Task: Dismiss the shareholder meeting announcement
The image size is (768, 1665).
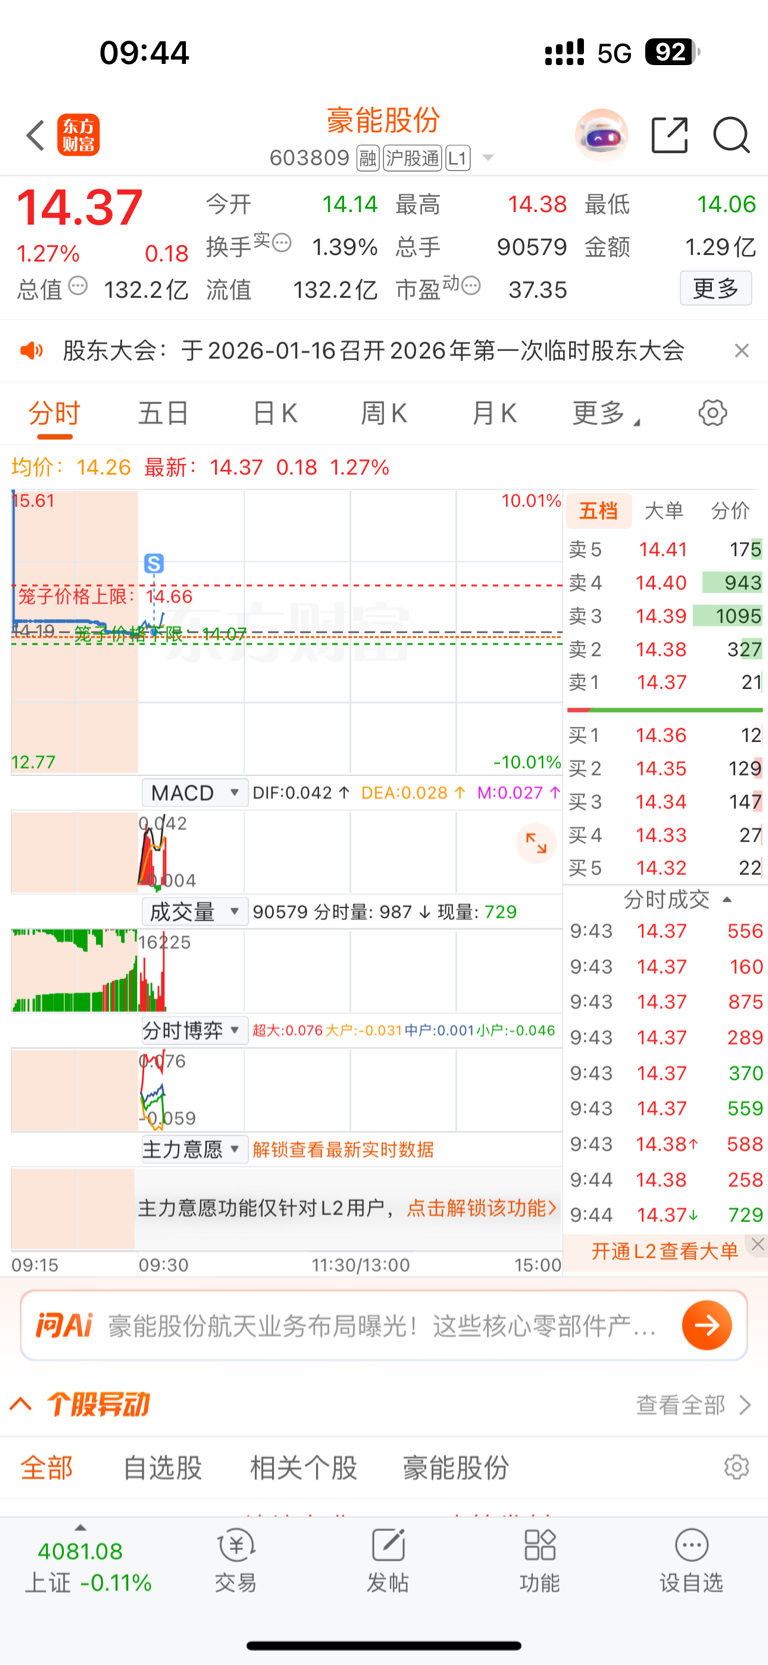Action: (741, 350)
